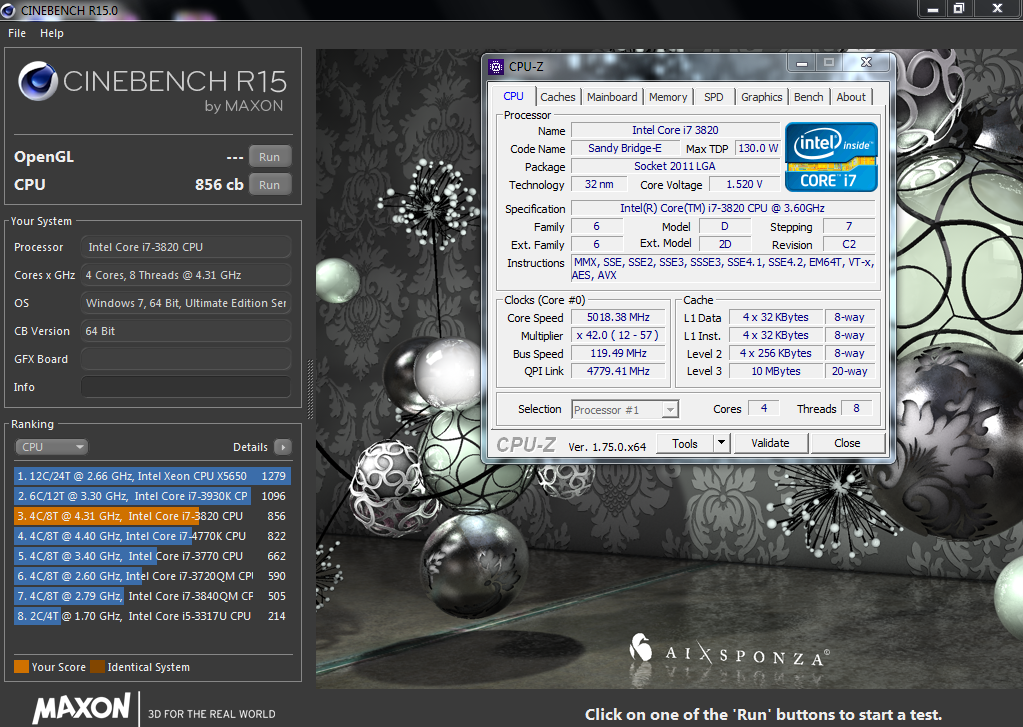The height and width of the screenshot is (727, 1023).
Task: Click the Level 3 cache value 10 MBytes
Action: coord(776,371)
